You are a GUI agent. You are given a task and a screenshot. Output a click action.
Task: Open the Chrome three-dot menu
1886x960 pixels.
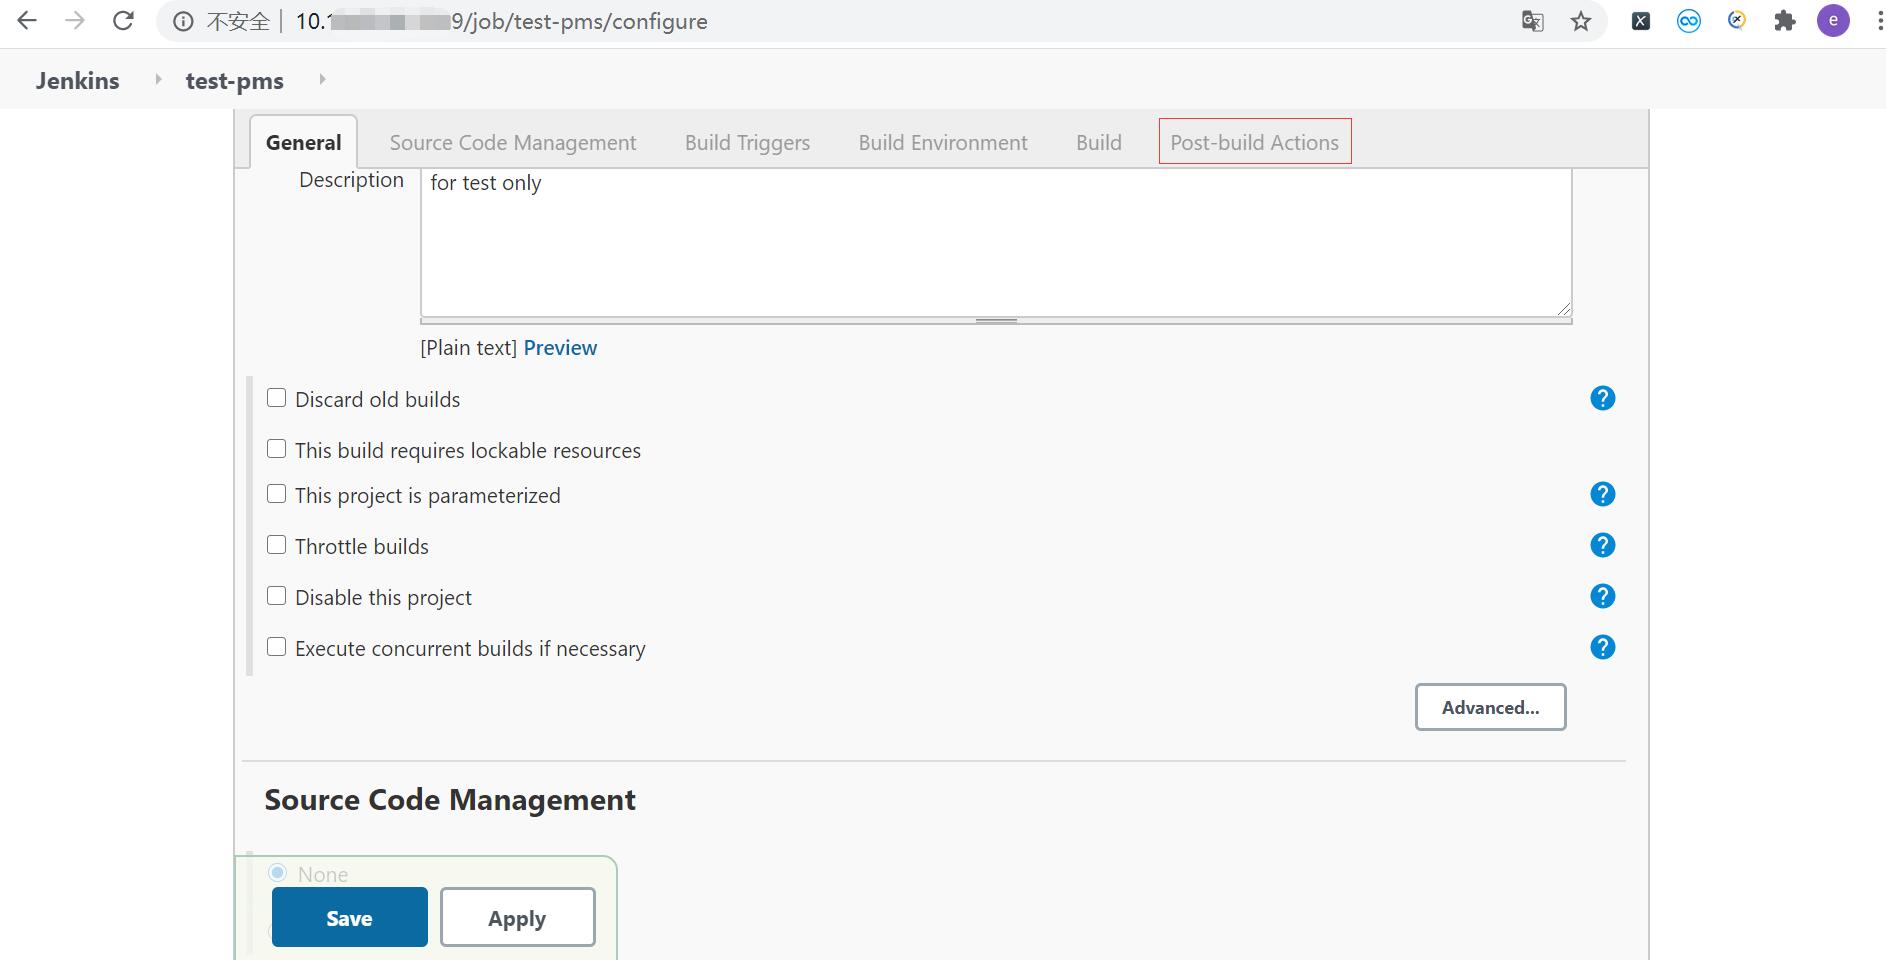coord(1880,21)
